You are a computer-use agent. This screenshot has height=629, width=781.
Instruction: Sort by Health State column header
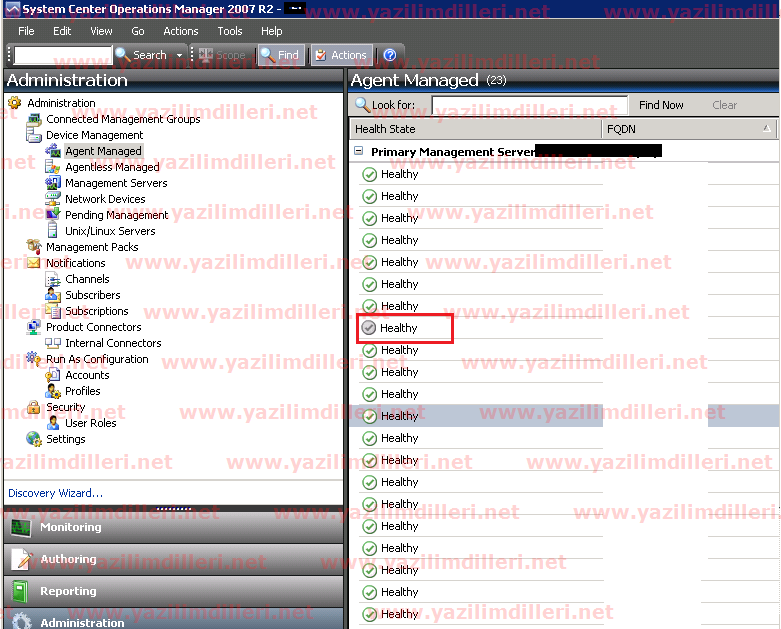476,129
